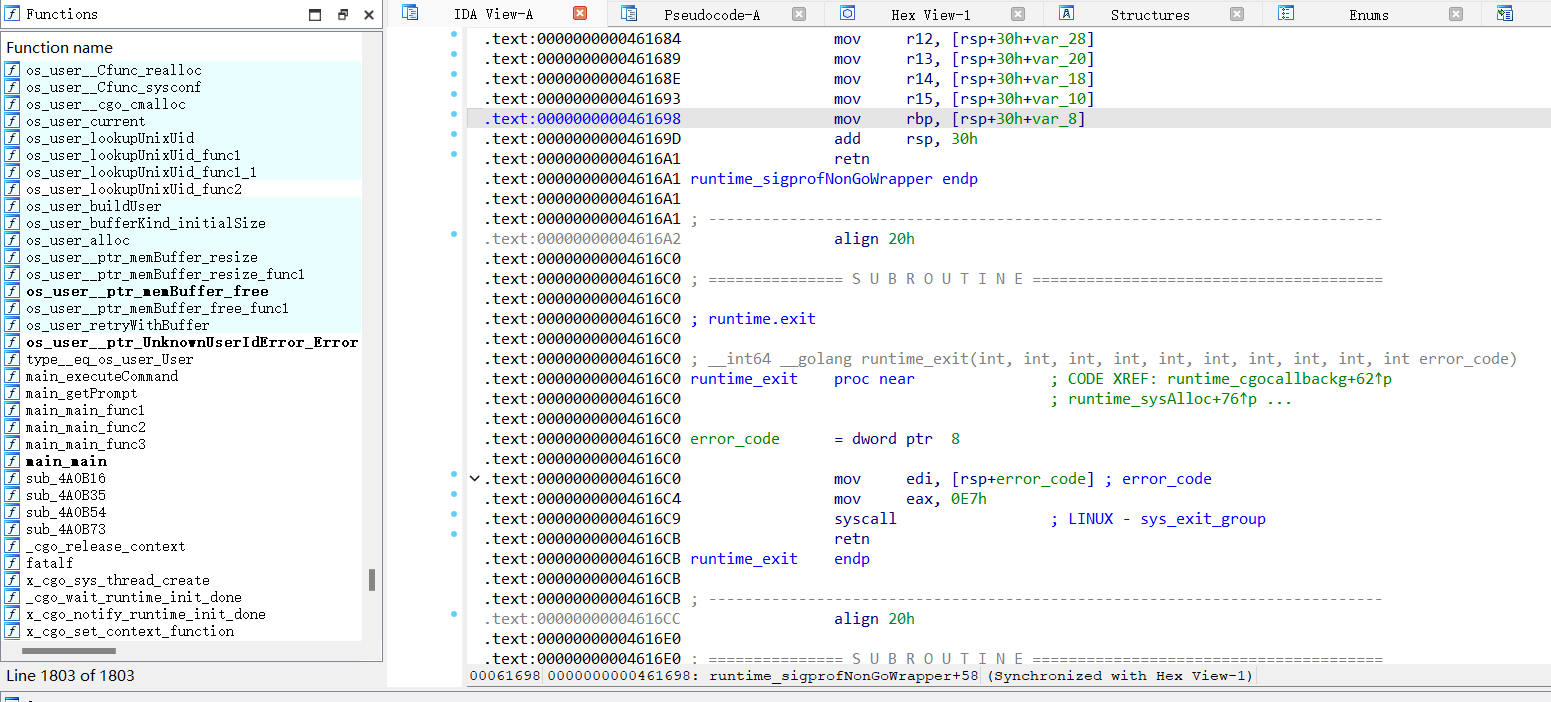Click the f icon next to os_user_current
The image size is (1551, 702).
pyautogui.click(x=12, y=121)
